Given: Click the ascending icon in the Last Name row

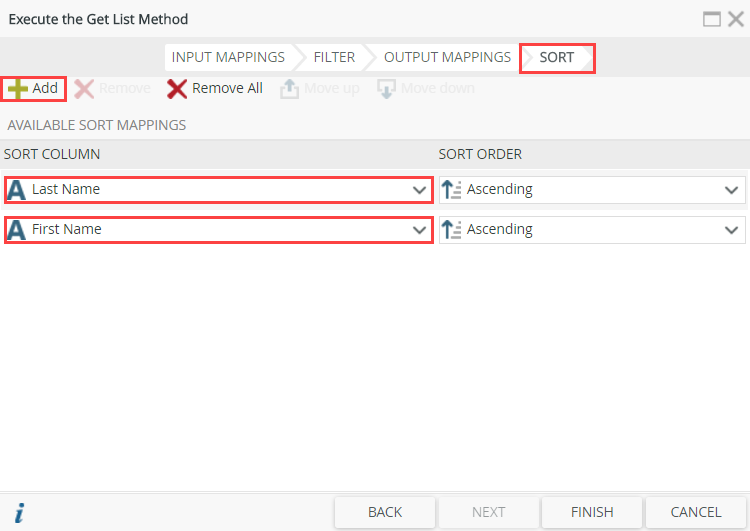Looking at the screenshot, I should click(x=452, y=189).
